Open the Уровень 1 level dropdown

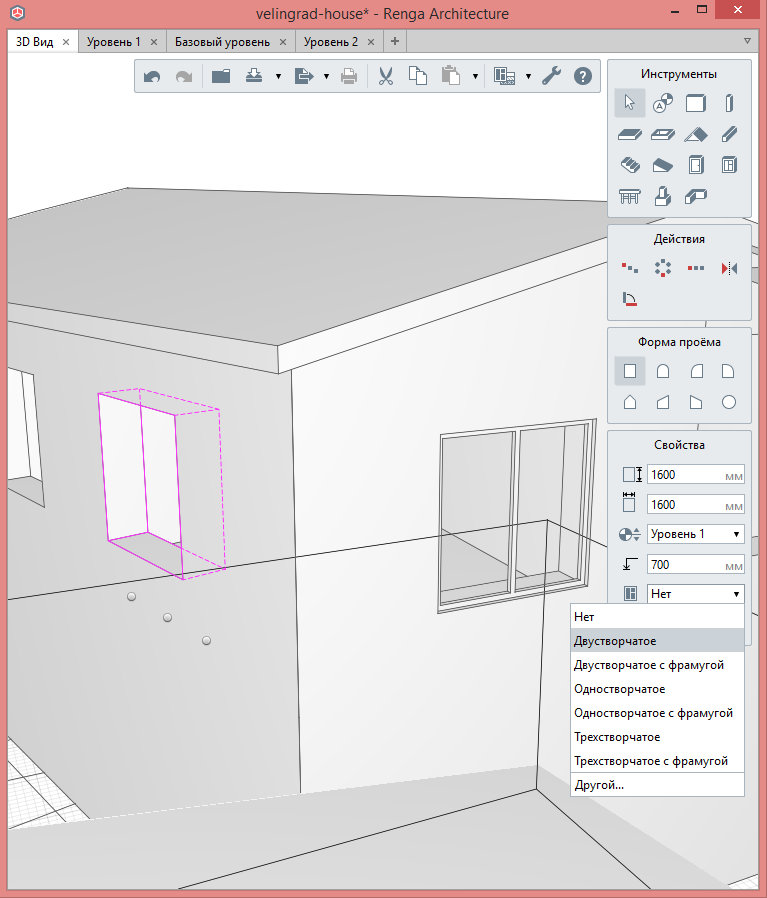(695, 534)
